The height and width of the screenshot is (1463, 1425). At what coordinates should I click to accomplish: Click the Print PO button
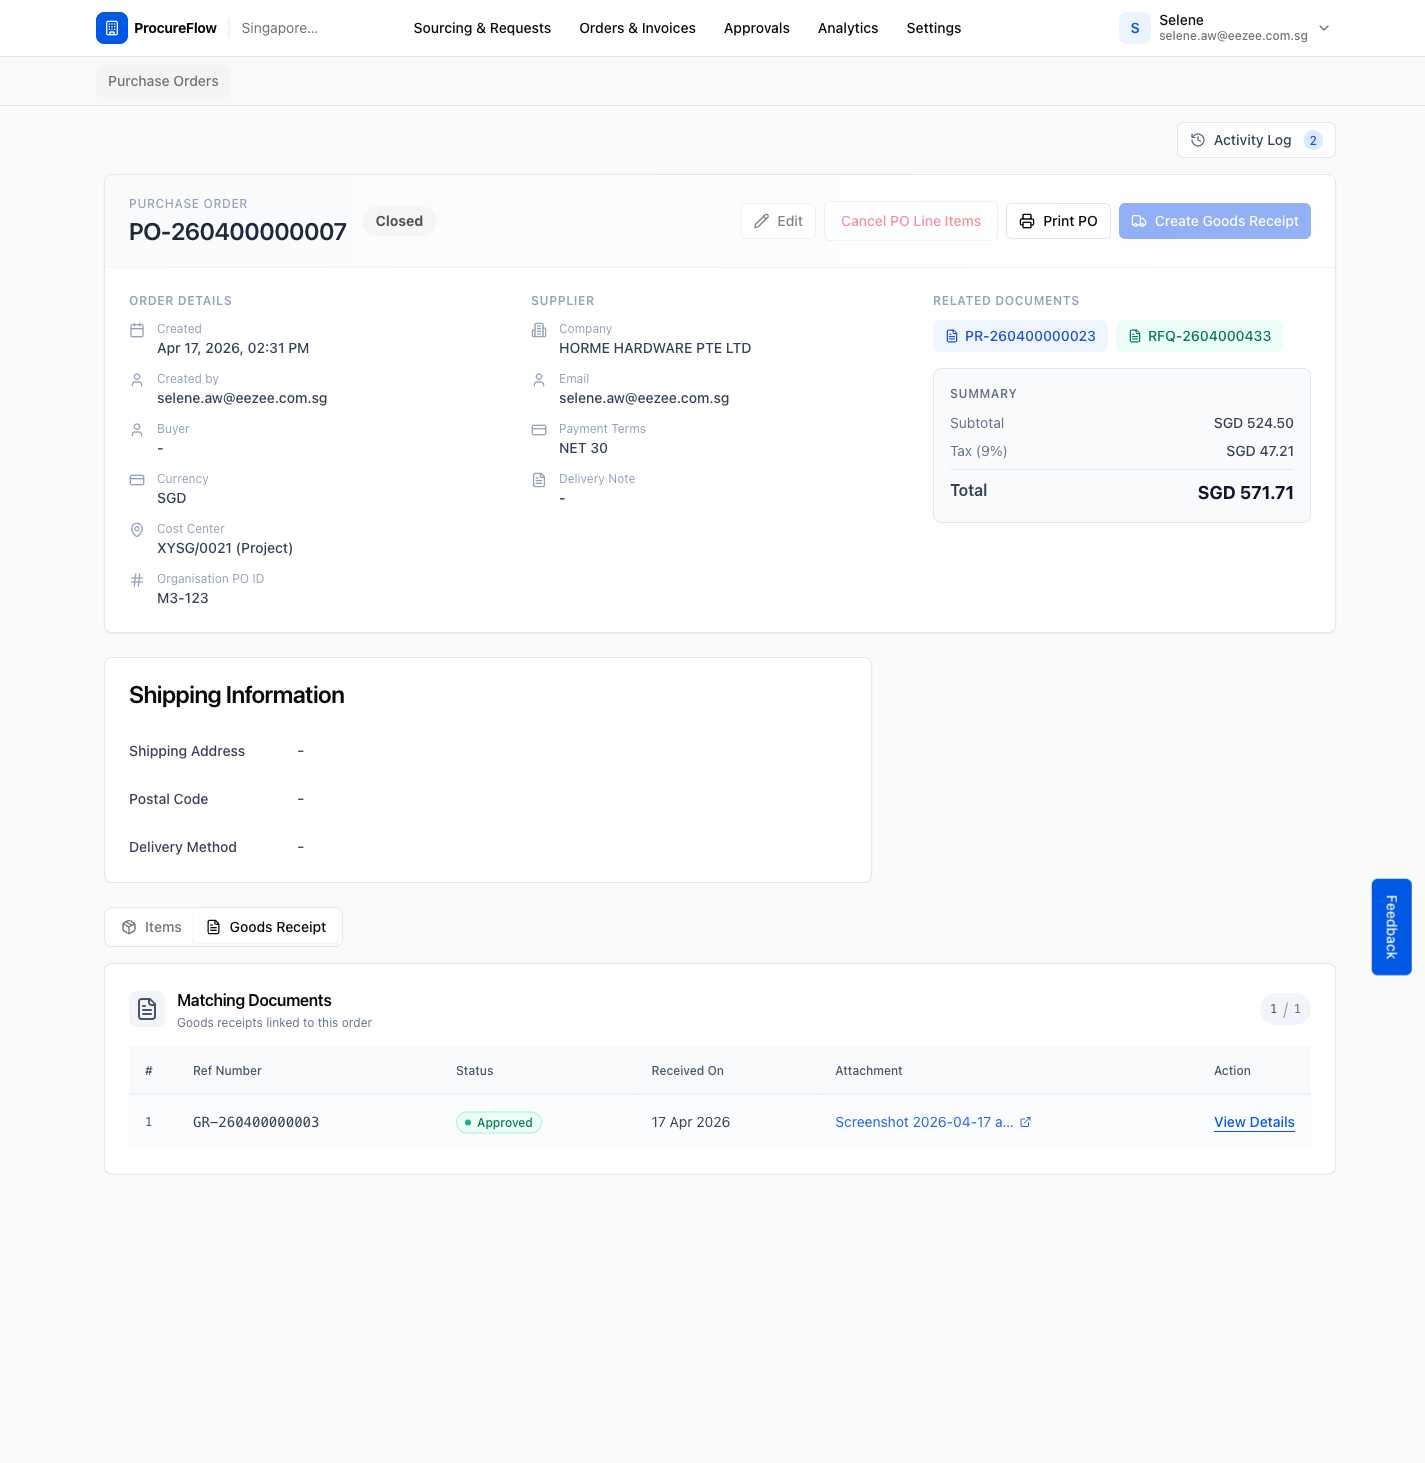coord(1058,221)
